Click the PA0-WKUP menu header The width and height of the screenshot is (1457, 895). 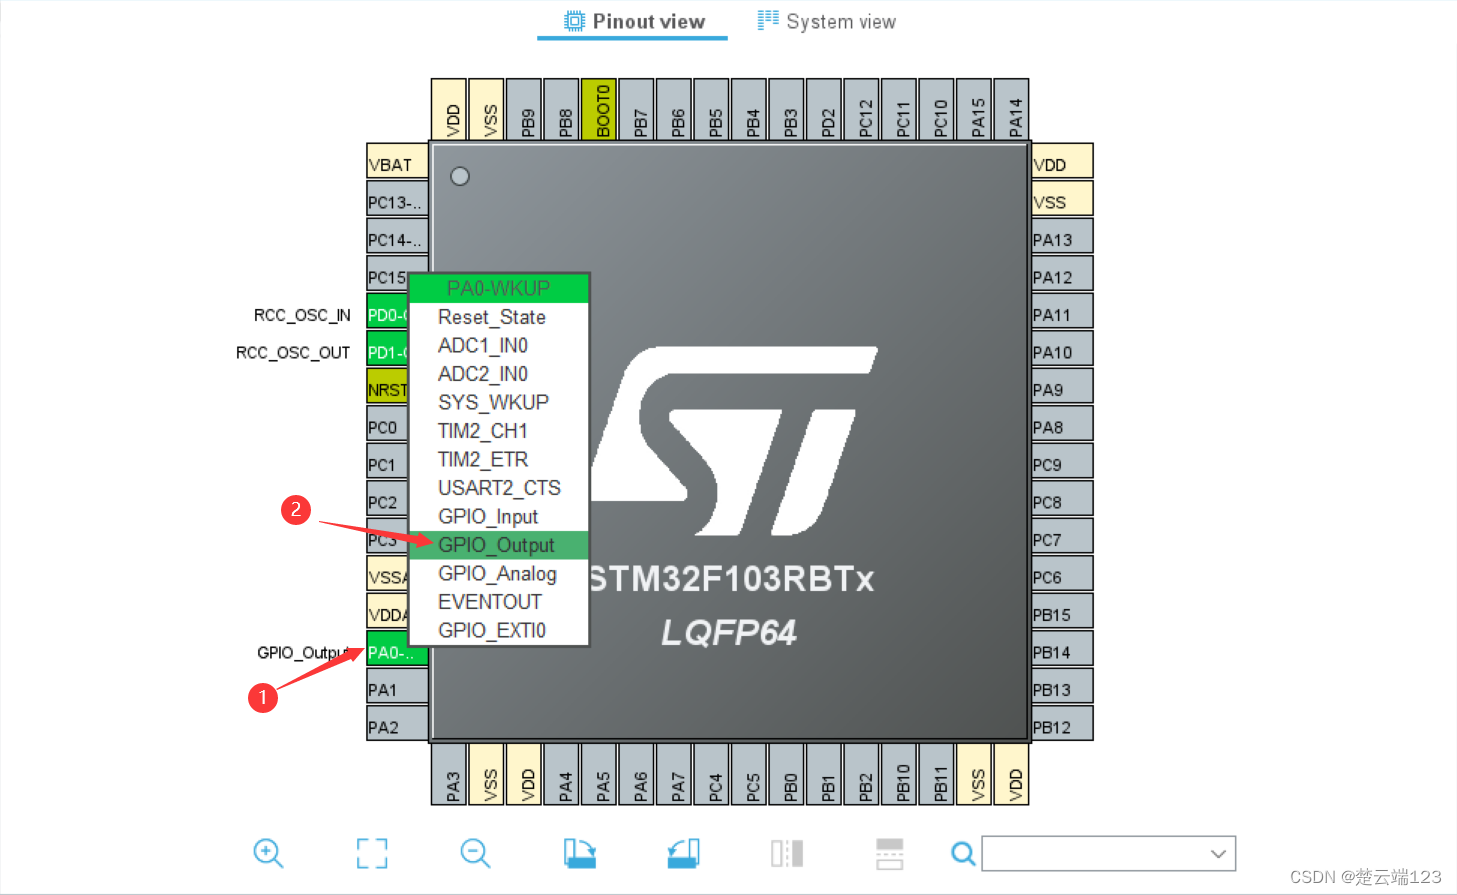497,288
